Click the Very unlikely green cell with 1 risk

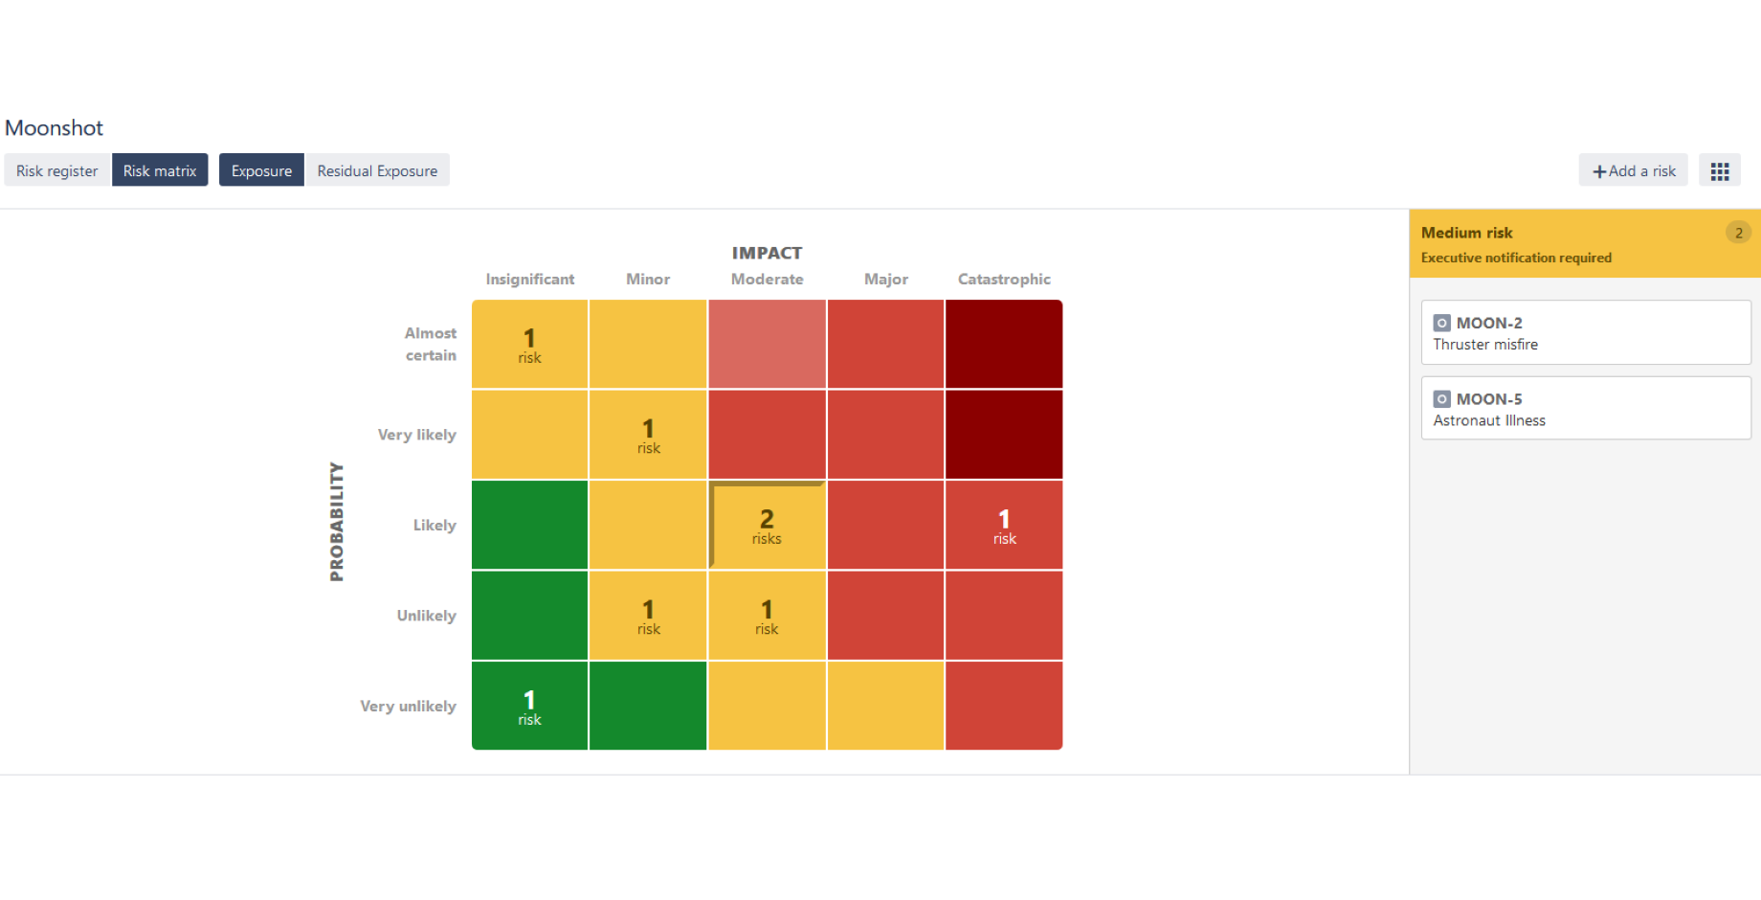tap(529, 706)
